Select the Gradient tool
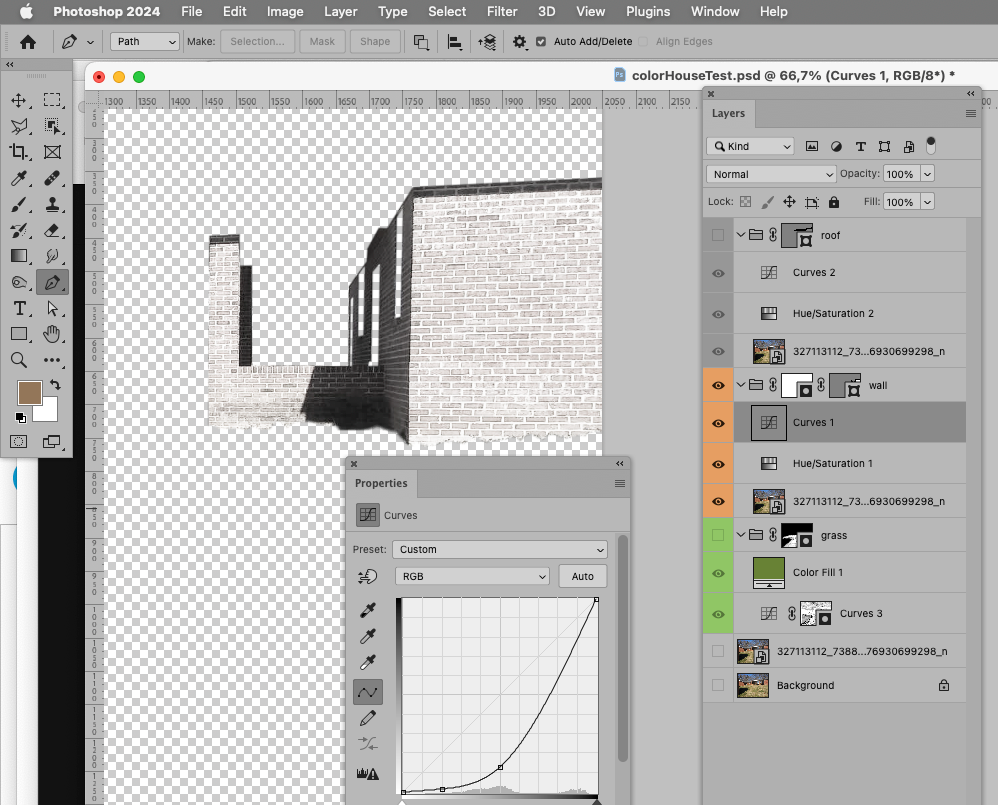This screenshot has height=805, width=998. pyautogui.click(x=20, y=256)
